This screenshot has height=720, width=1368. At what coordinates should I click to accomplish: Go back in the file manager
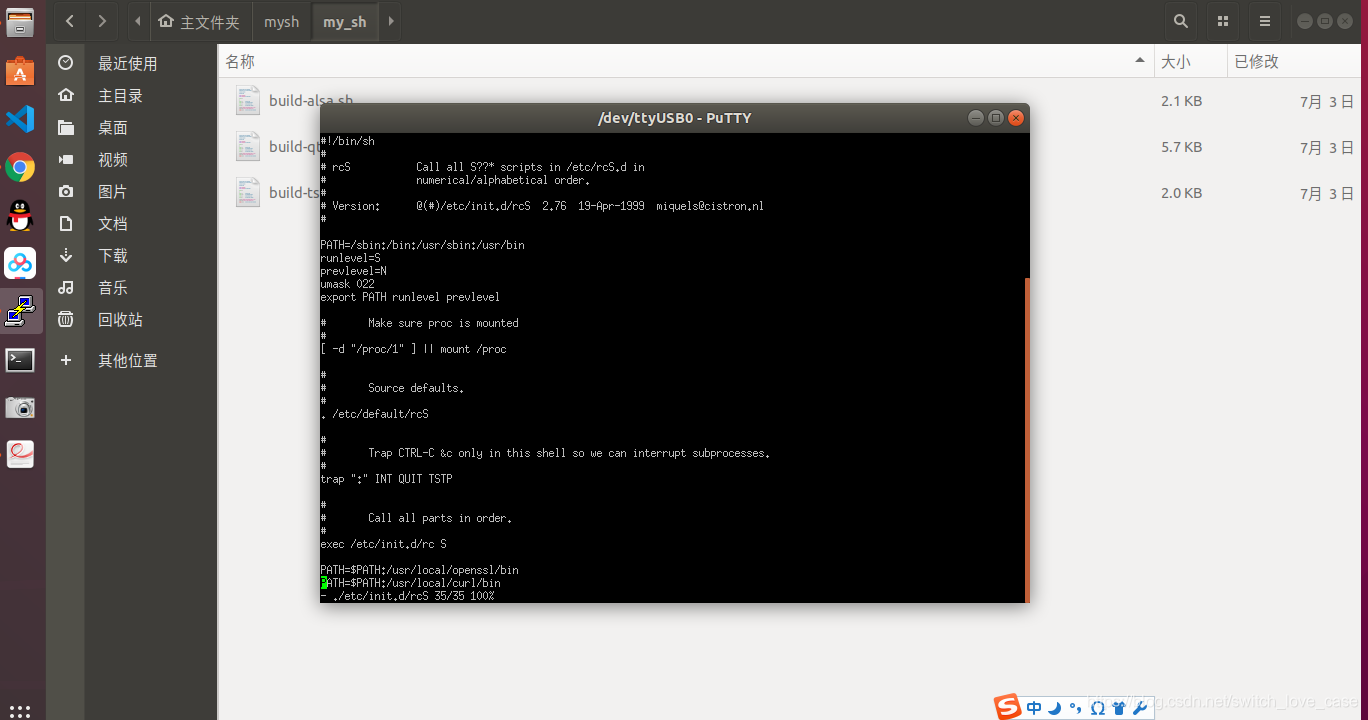pyautogui.click(x=69, y=21)
